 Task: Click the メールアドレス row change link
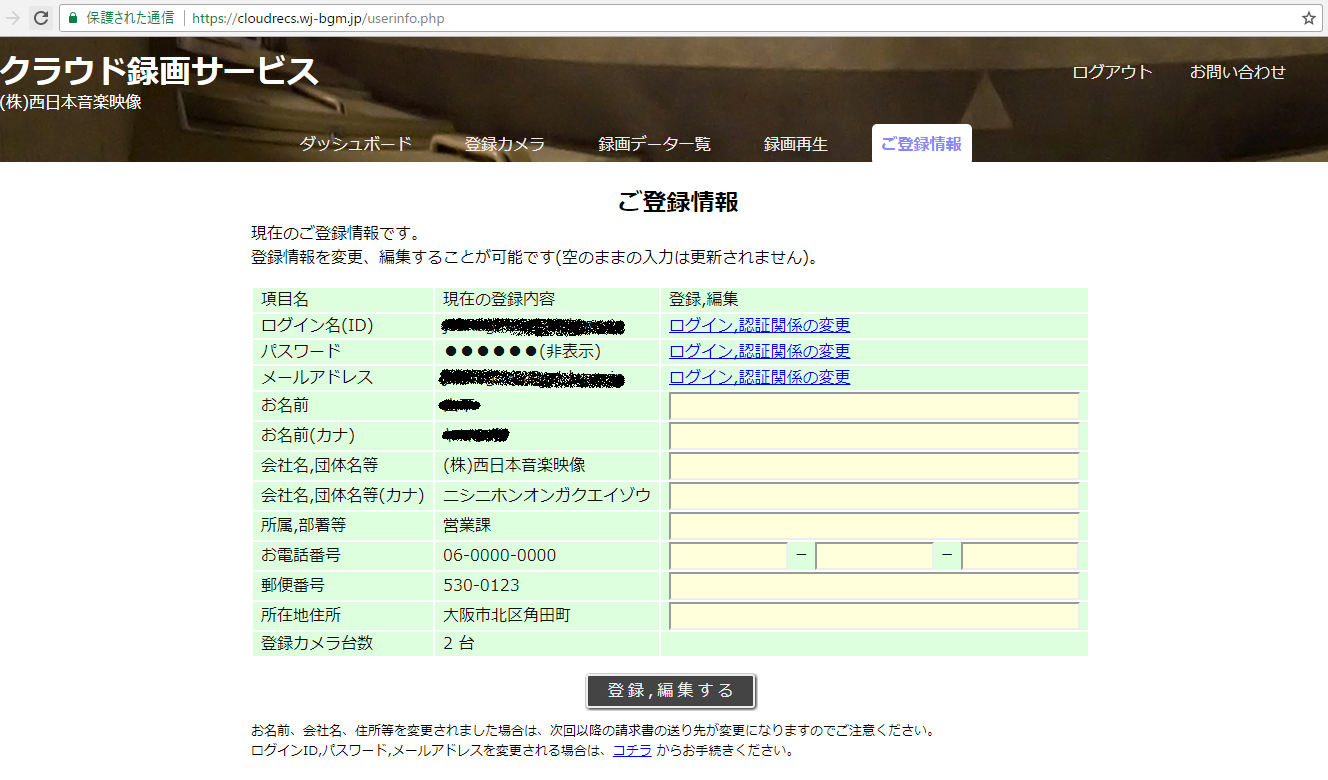(x=759, y=378)
